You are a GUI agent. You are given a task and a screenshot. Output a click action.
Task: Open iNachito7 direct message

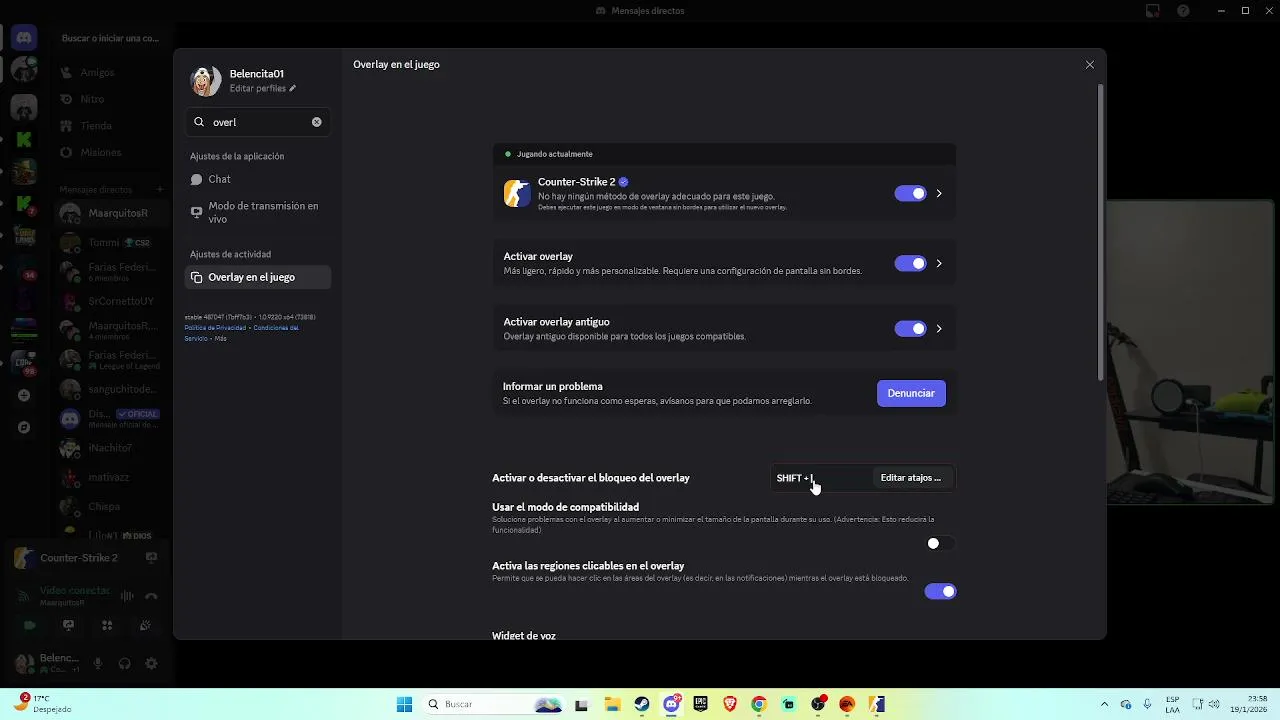(x=110, y=448)
